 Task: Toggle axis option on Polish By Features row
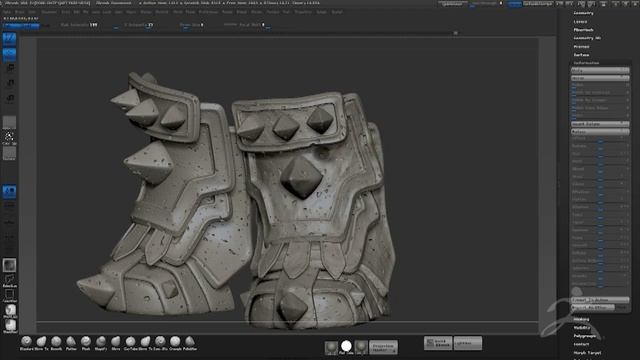(x=627, y=93)
